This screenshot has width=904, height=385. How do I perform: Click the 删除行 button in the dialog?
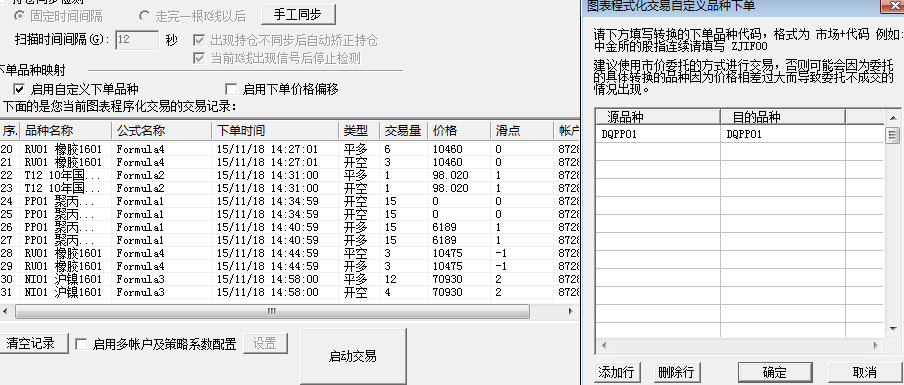click(676, 372)
